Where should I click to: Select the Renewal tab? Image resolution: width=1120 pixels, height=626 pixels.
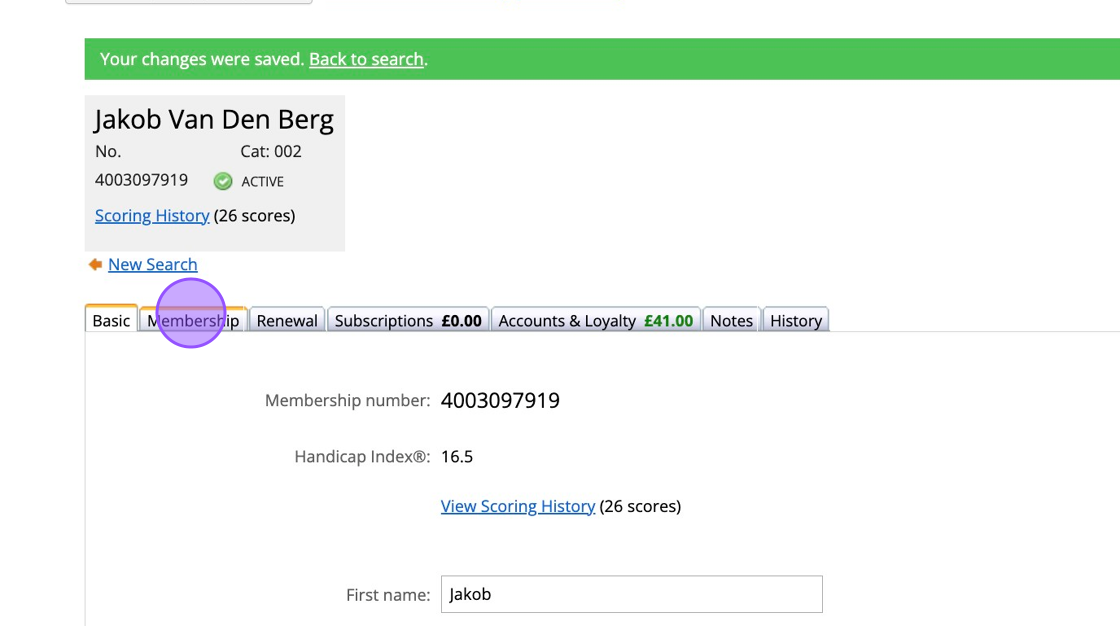pos(287,321)
